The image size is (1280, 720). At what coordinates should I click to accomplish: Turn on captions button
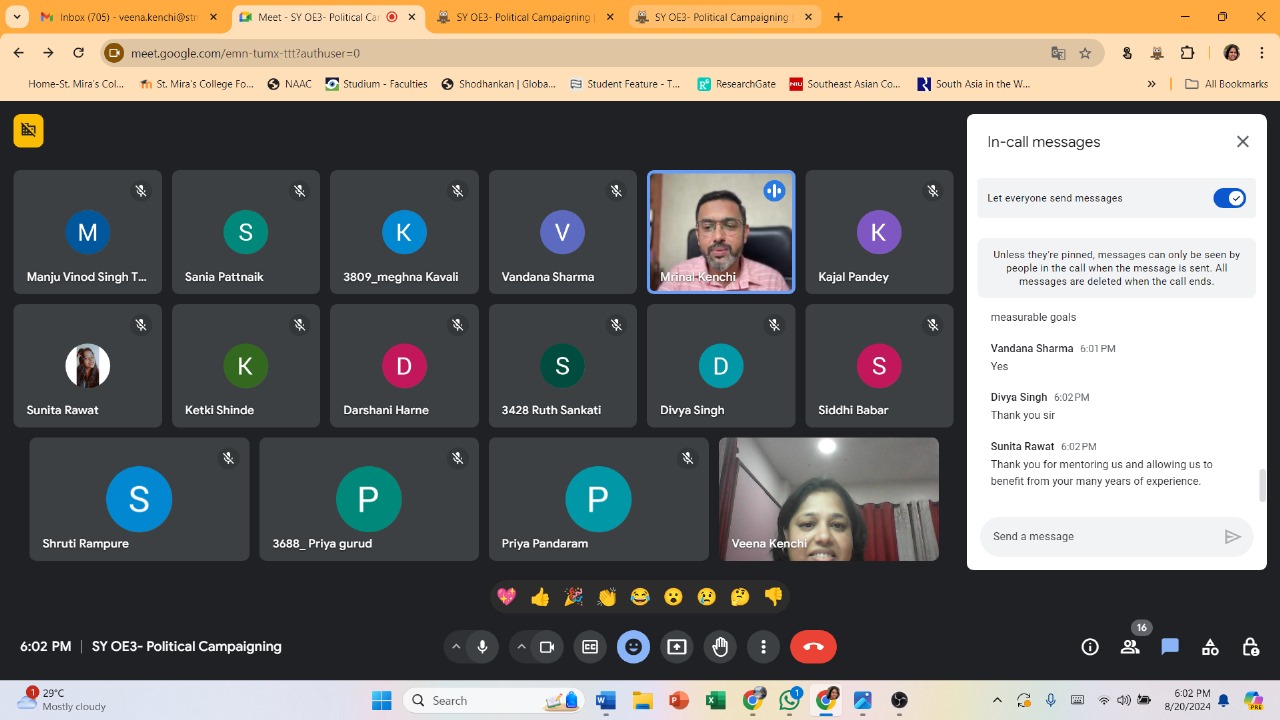pyautogui.click(x=590, y=647)
